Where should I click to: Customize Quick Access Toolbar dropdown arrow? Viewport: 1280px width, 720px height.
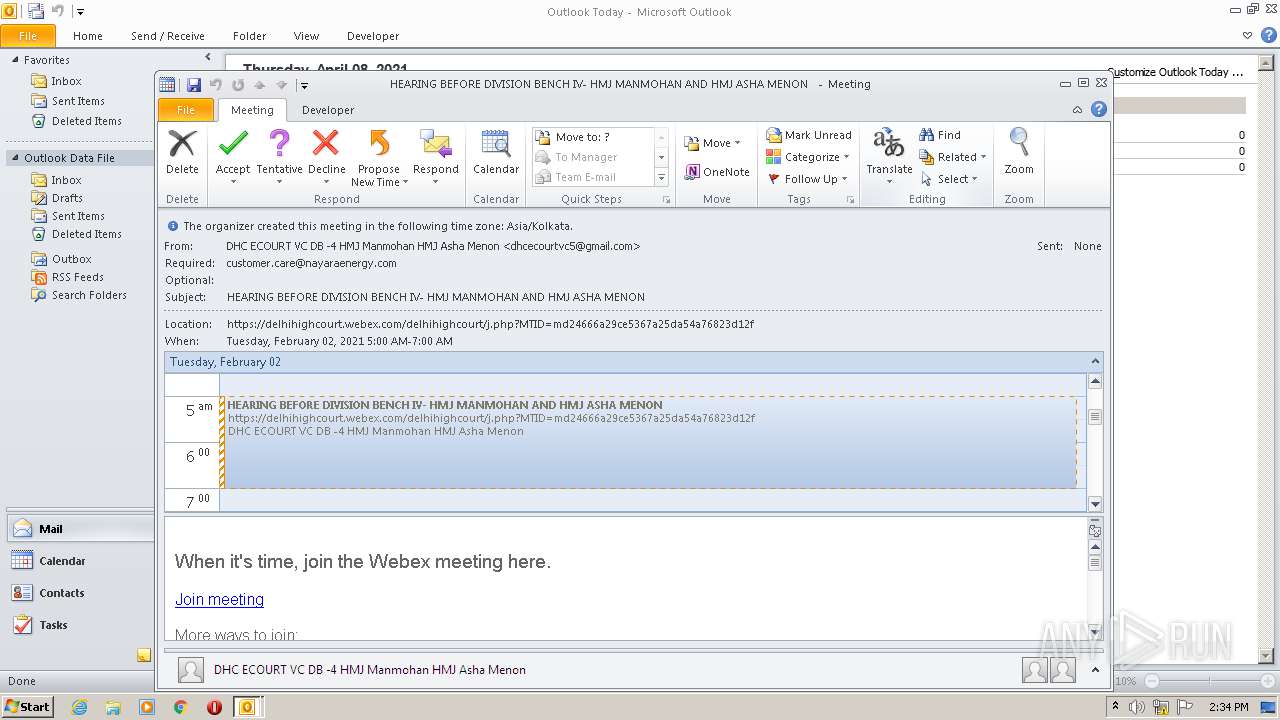point(304,85)
